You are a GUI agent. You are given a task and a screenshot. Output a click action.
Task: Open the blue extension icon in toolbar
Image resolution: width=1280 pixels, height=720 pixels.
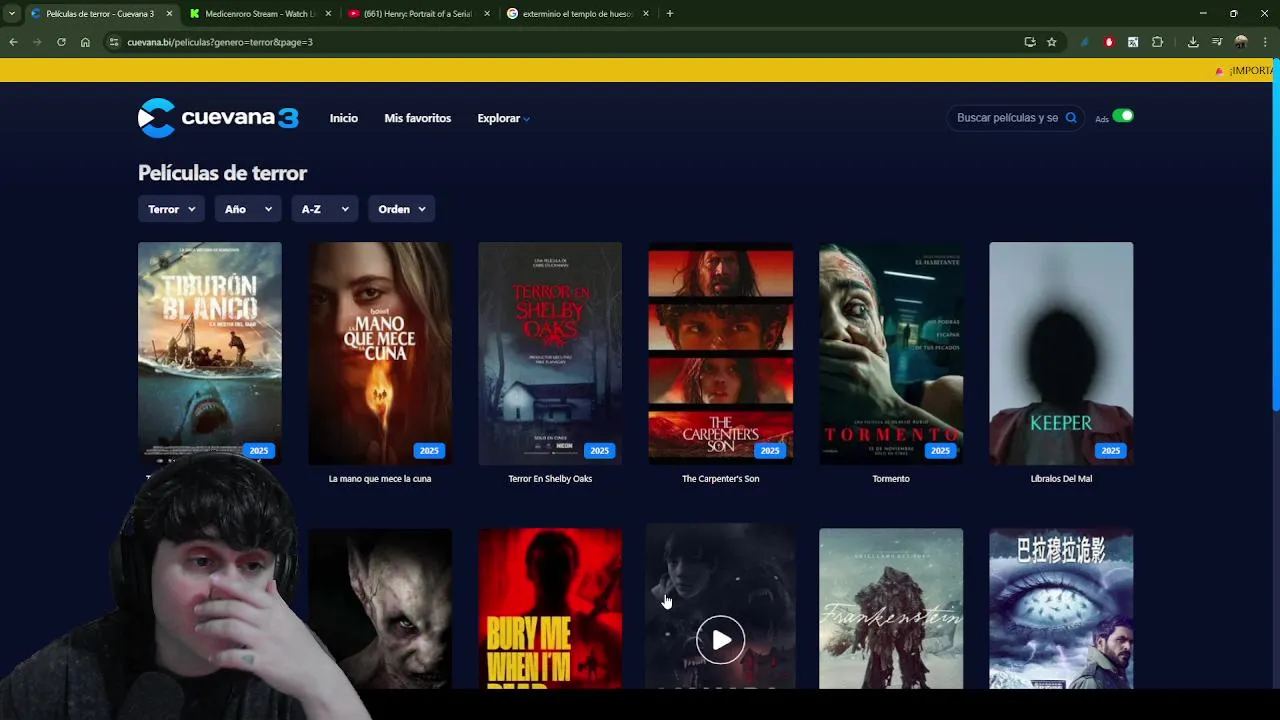pos(1085,42)
